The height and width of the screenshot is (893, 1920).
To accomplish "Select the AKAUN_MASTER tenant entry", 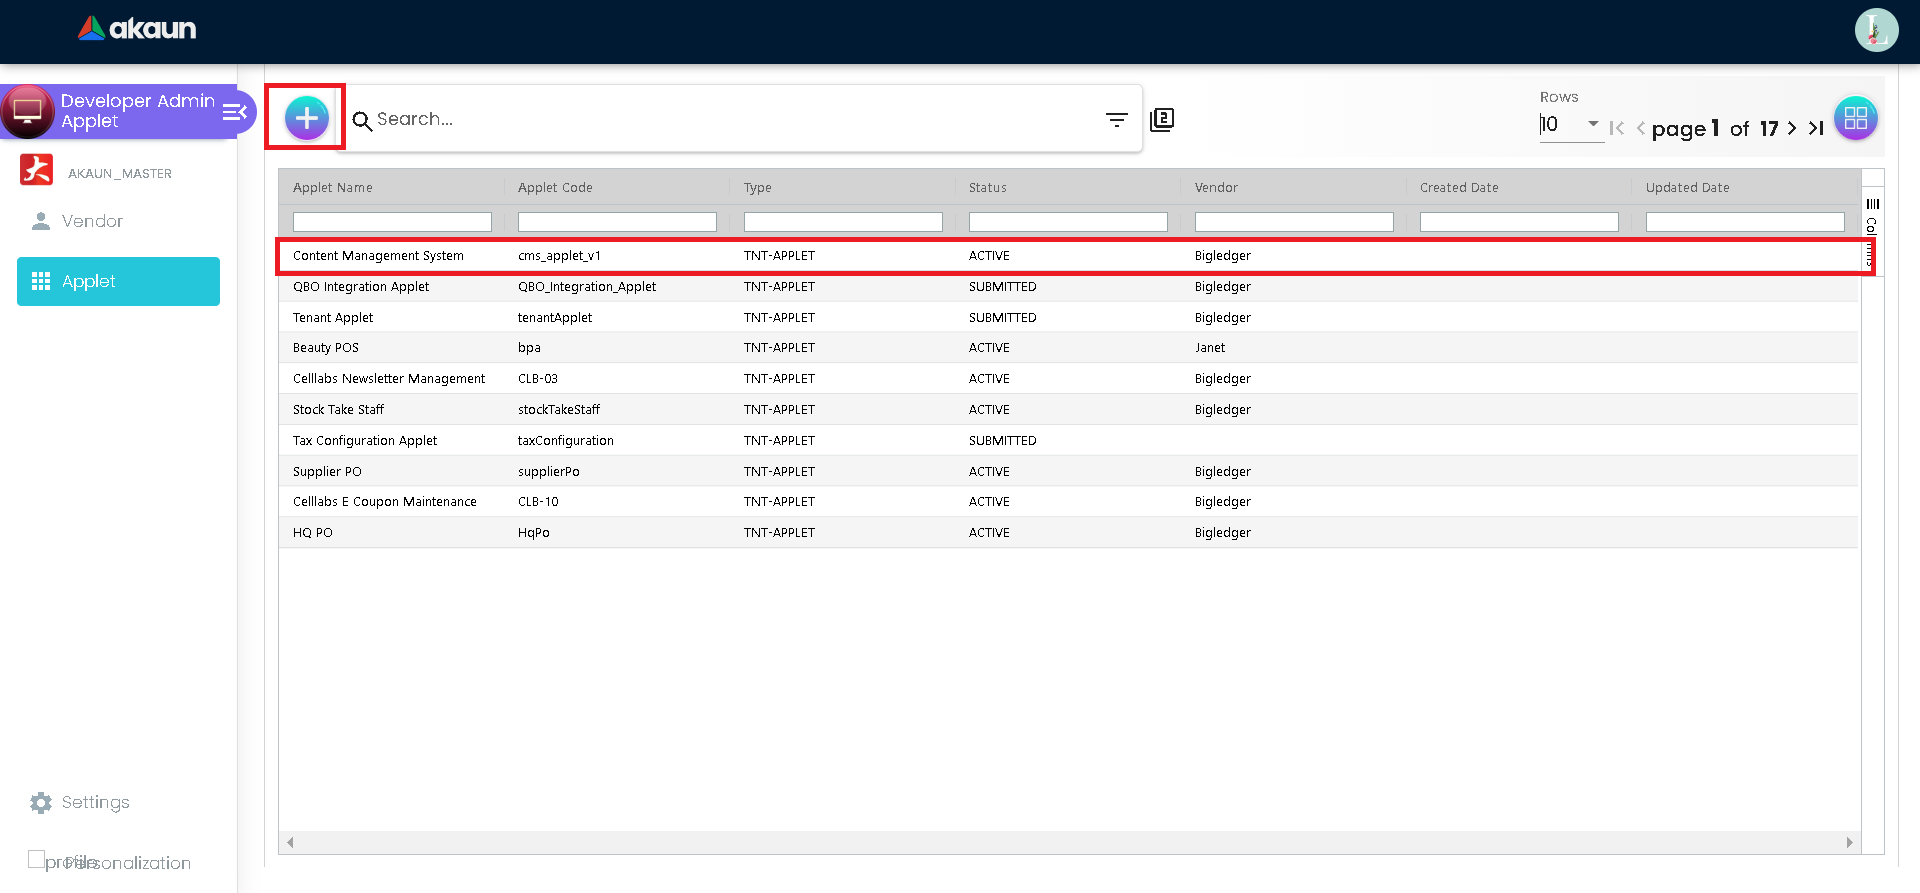I will 119,173.
